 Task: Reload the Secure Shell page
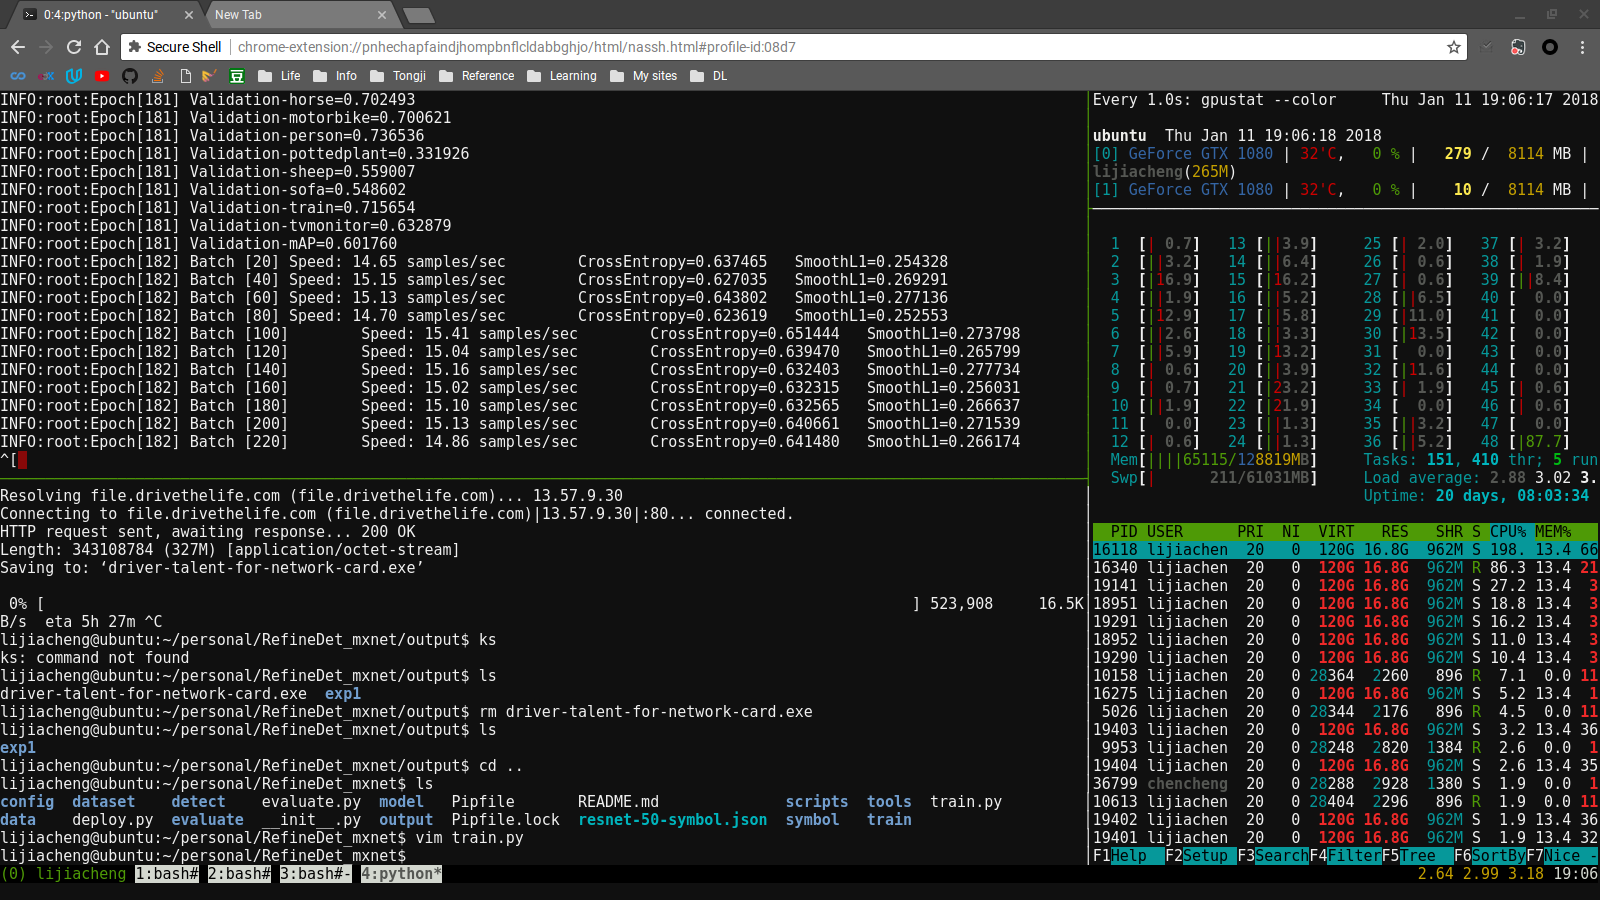click(74, 47)
